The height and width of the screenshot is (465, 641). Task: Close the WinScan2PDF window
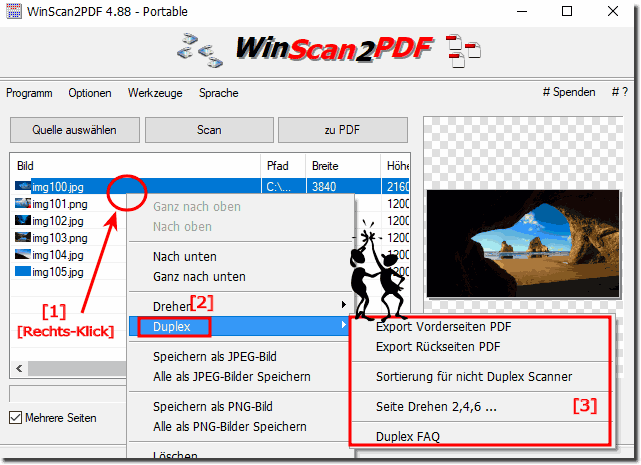[x=613, y=11]
